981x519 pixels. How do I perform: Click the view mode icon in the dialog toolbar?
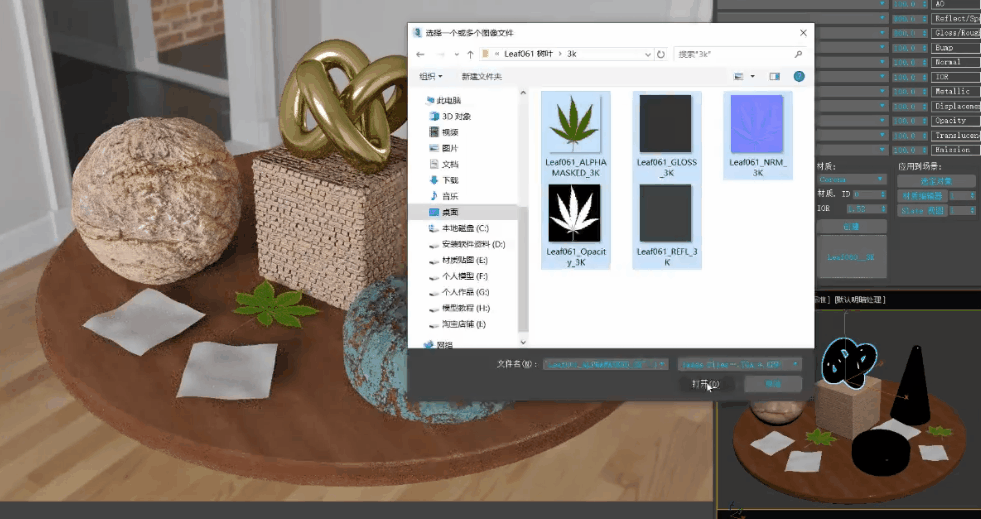click(x=739, y=76)
